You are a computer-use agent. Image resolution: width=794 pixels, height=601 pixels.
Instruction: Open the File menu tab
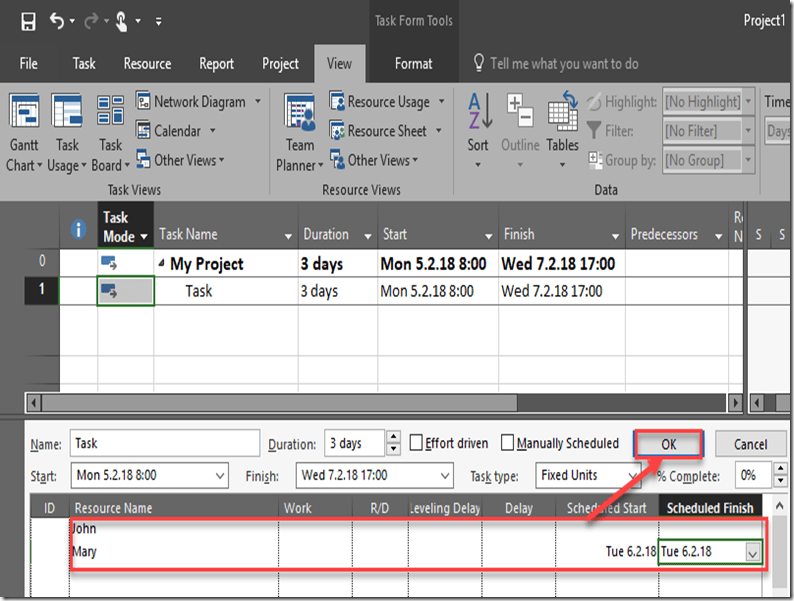click(x=29, y=64)
